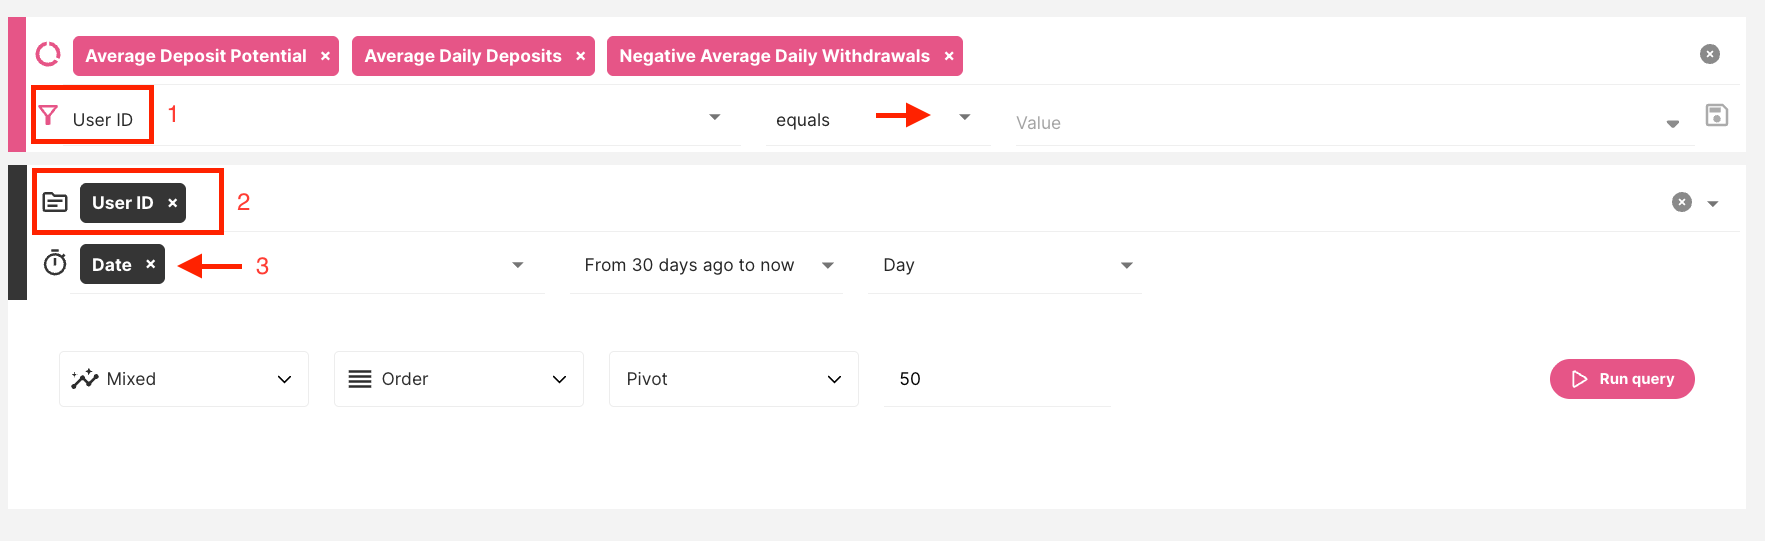Click the dimensions folder icon
1765x541 pixels.
point(55,203)
